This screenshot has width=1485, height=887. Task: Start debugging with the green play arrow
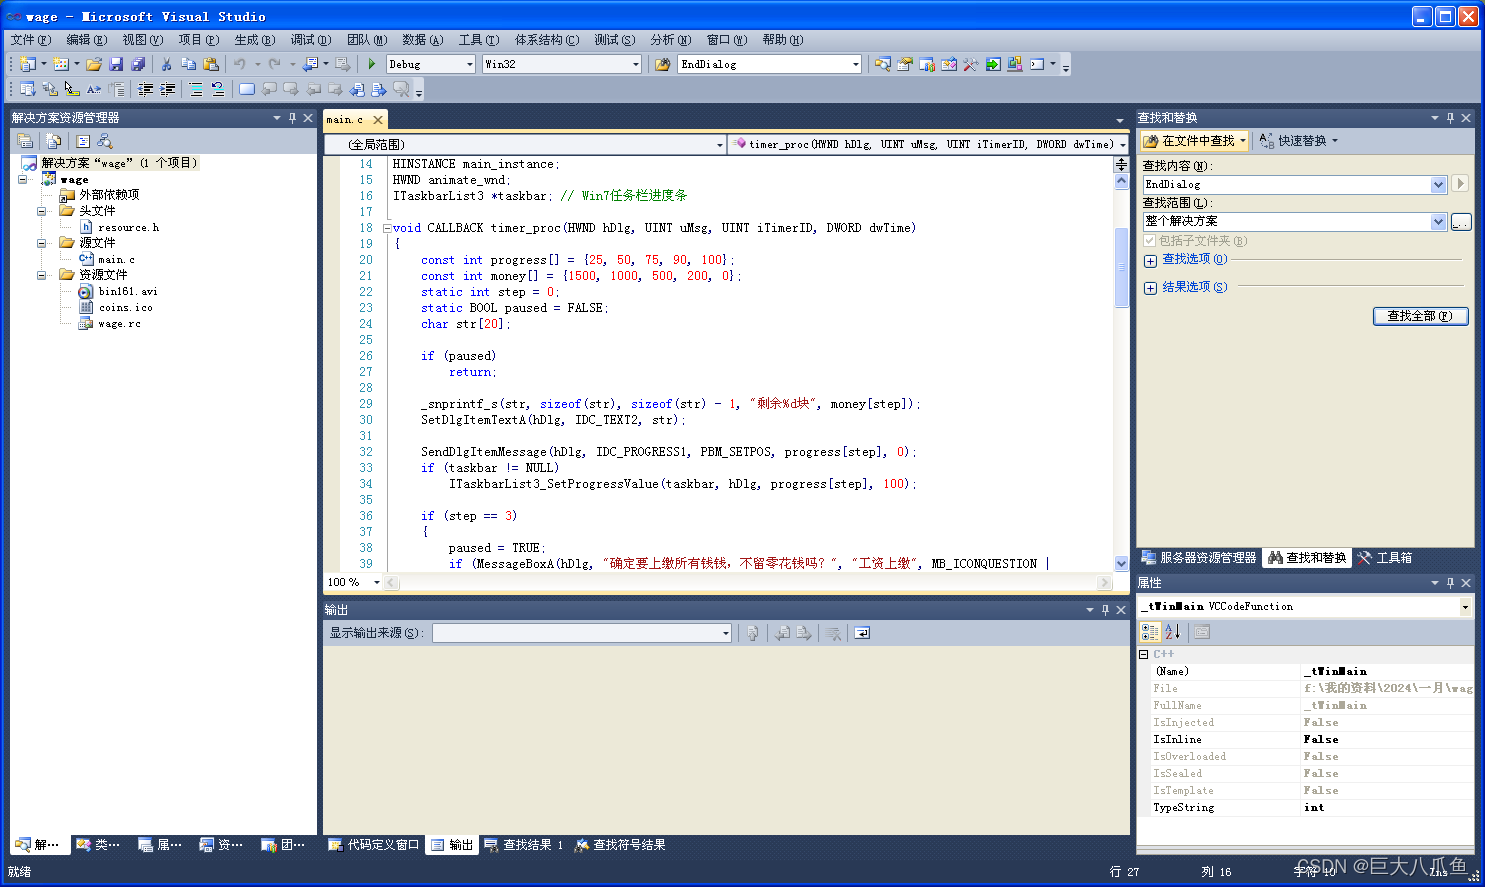[x=371, y=63]
